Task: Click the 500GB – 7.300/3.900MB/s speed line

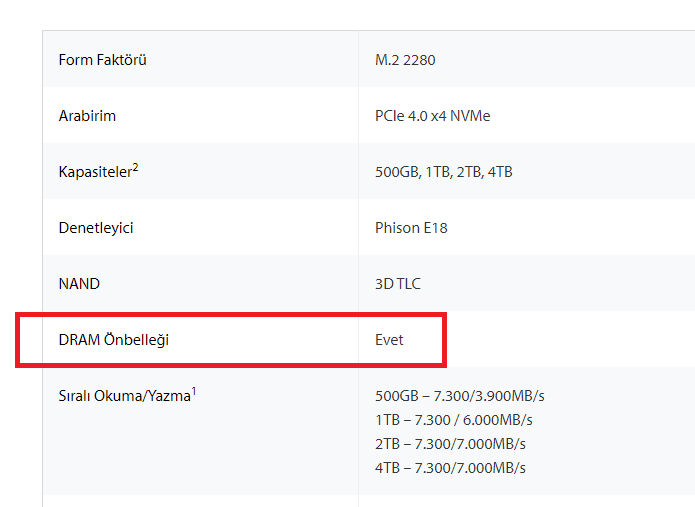Action: tap(460, 396)
